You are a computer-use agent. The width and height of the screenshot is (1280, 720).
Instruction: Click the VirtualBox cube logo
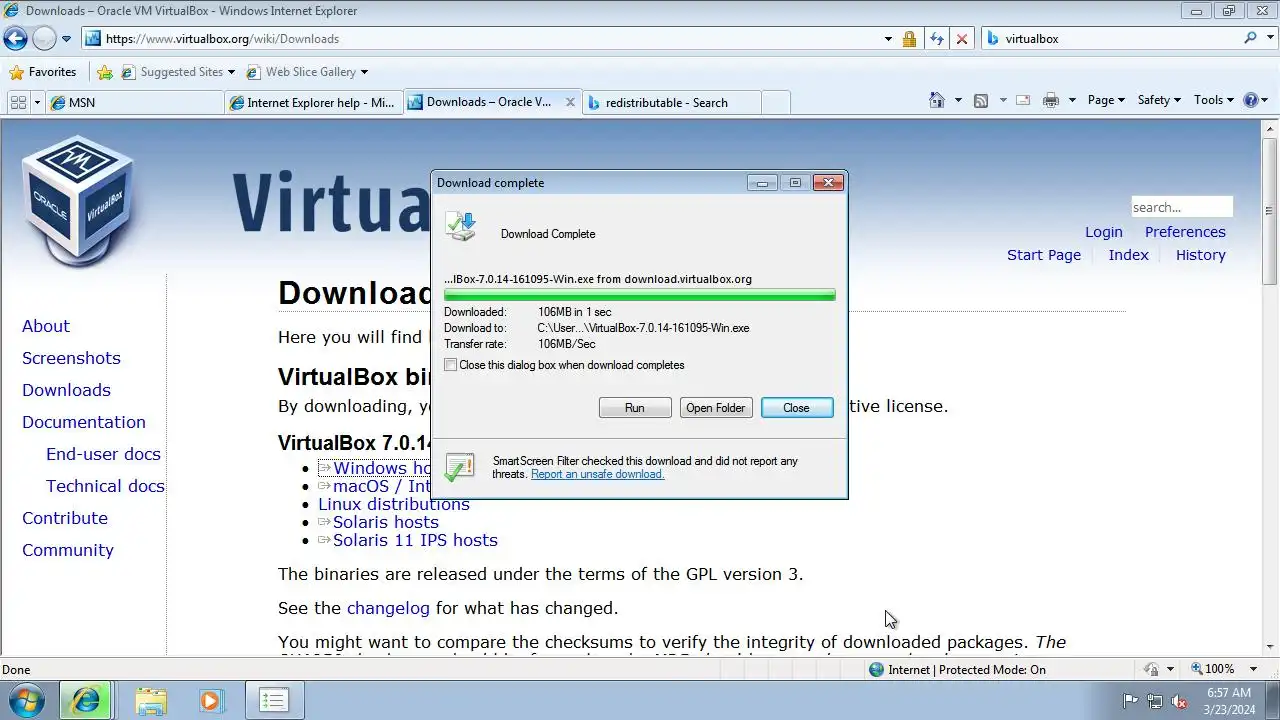(x=77, y=200)
